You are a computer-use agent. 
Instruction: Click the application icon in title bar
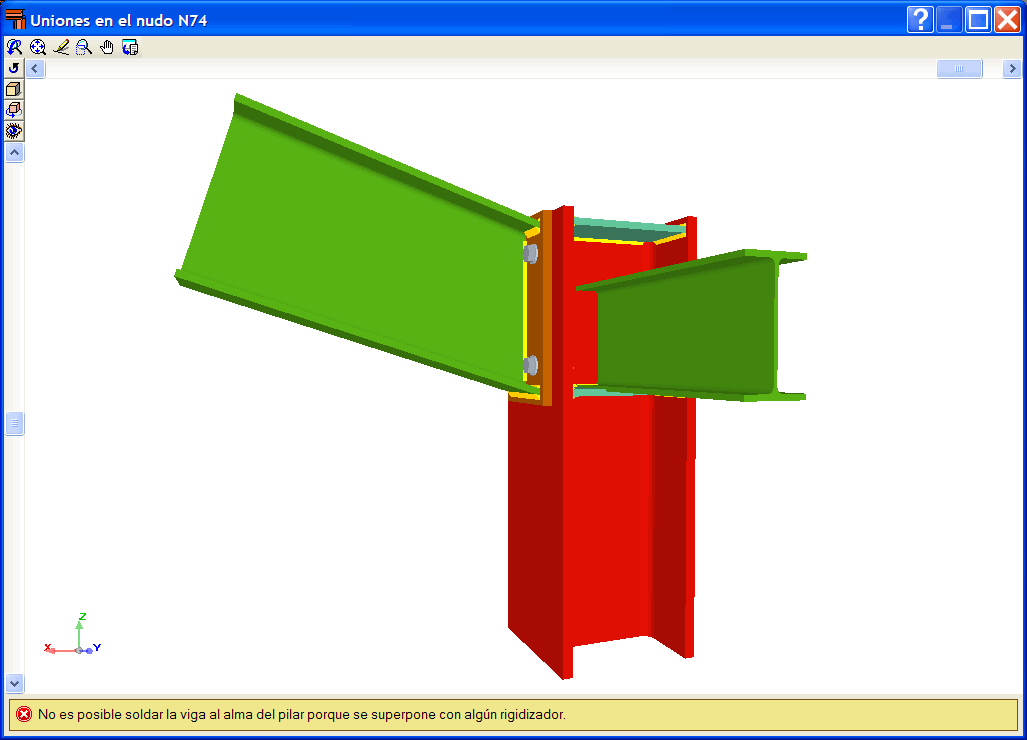[15, 20]
